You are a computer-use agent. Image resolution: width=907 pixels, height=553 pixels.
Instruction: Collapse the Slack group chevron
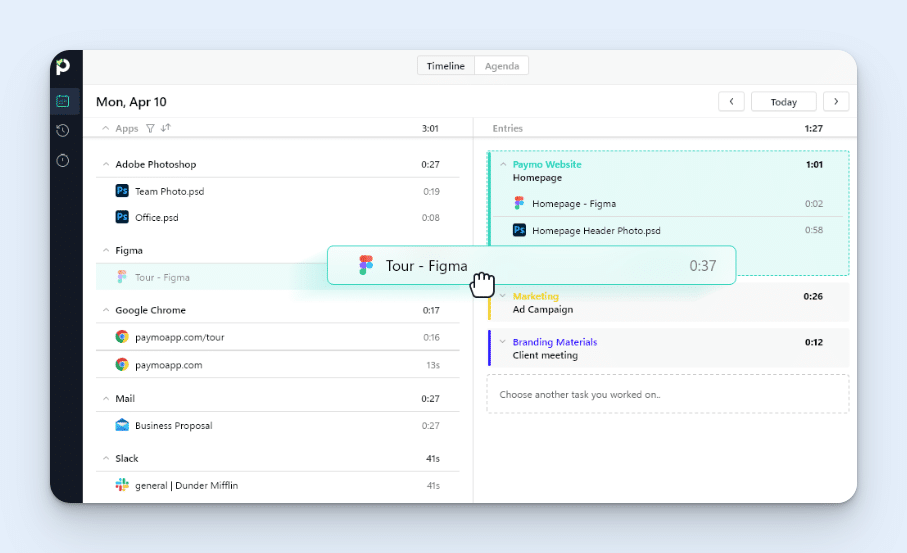click(x=106, y=458)
